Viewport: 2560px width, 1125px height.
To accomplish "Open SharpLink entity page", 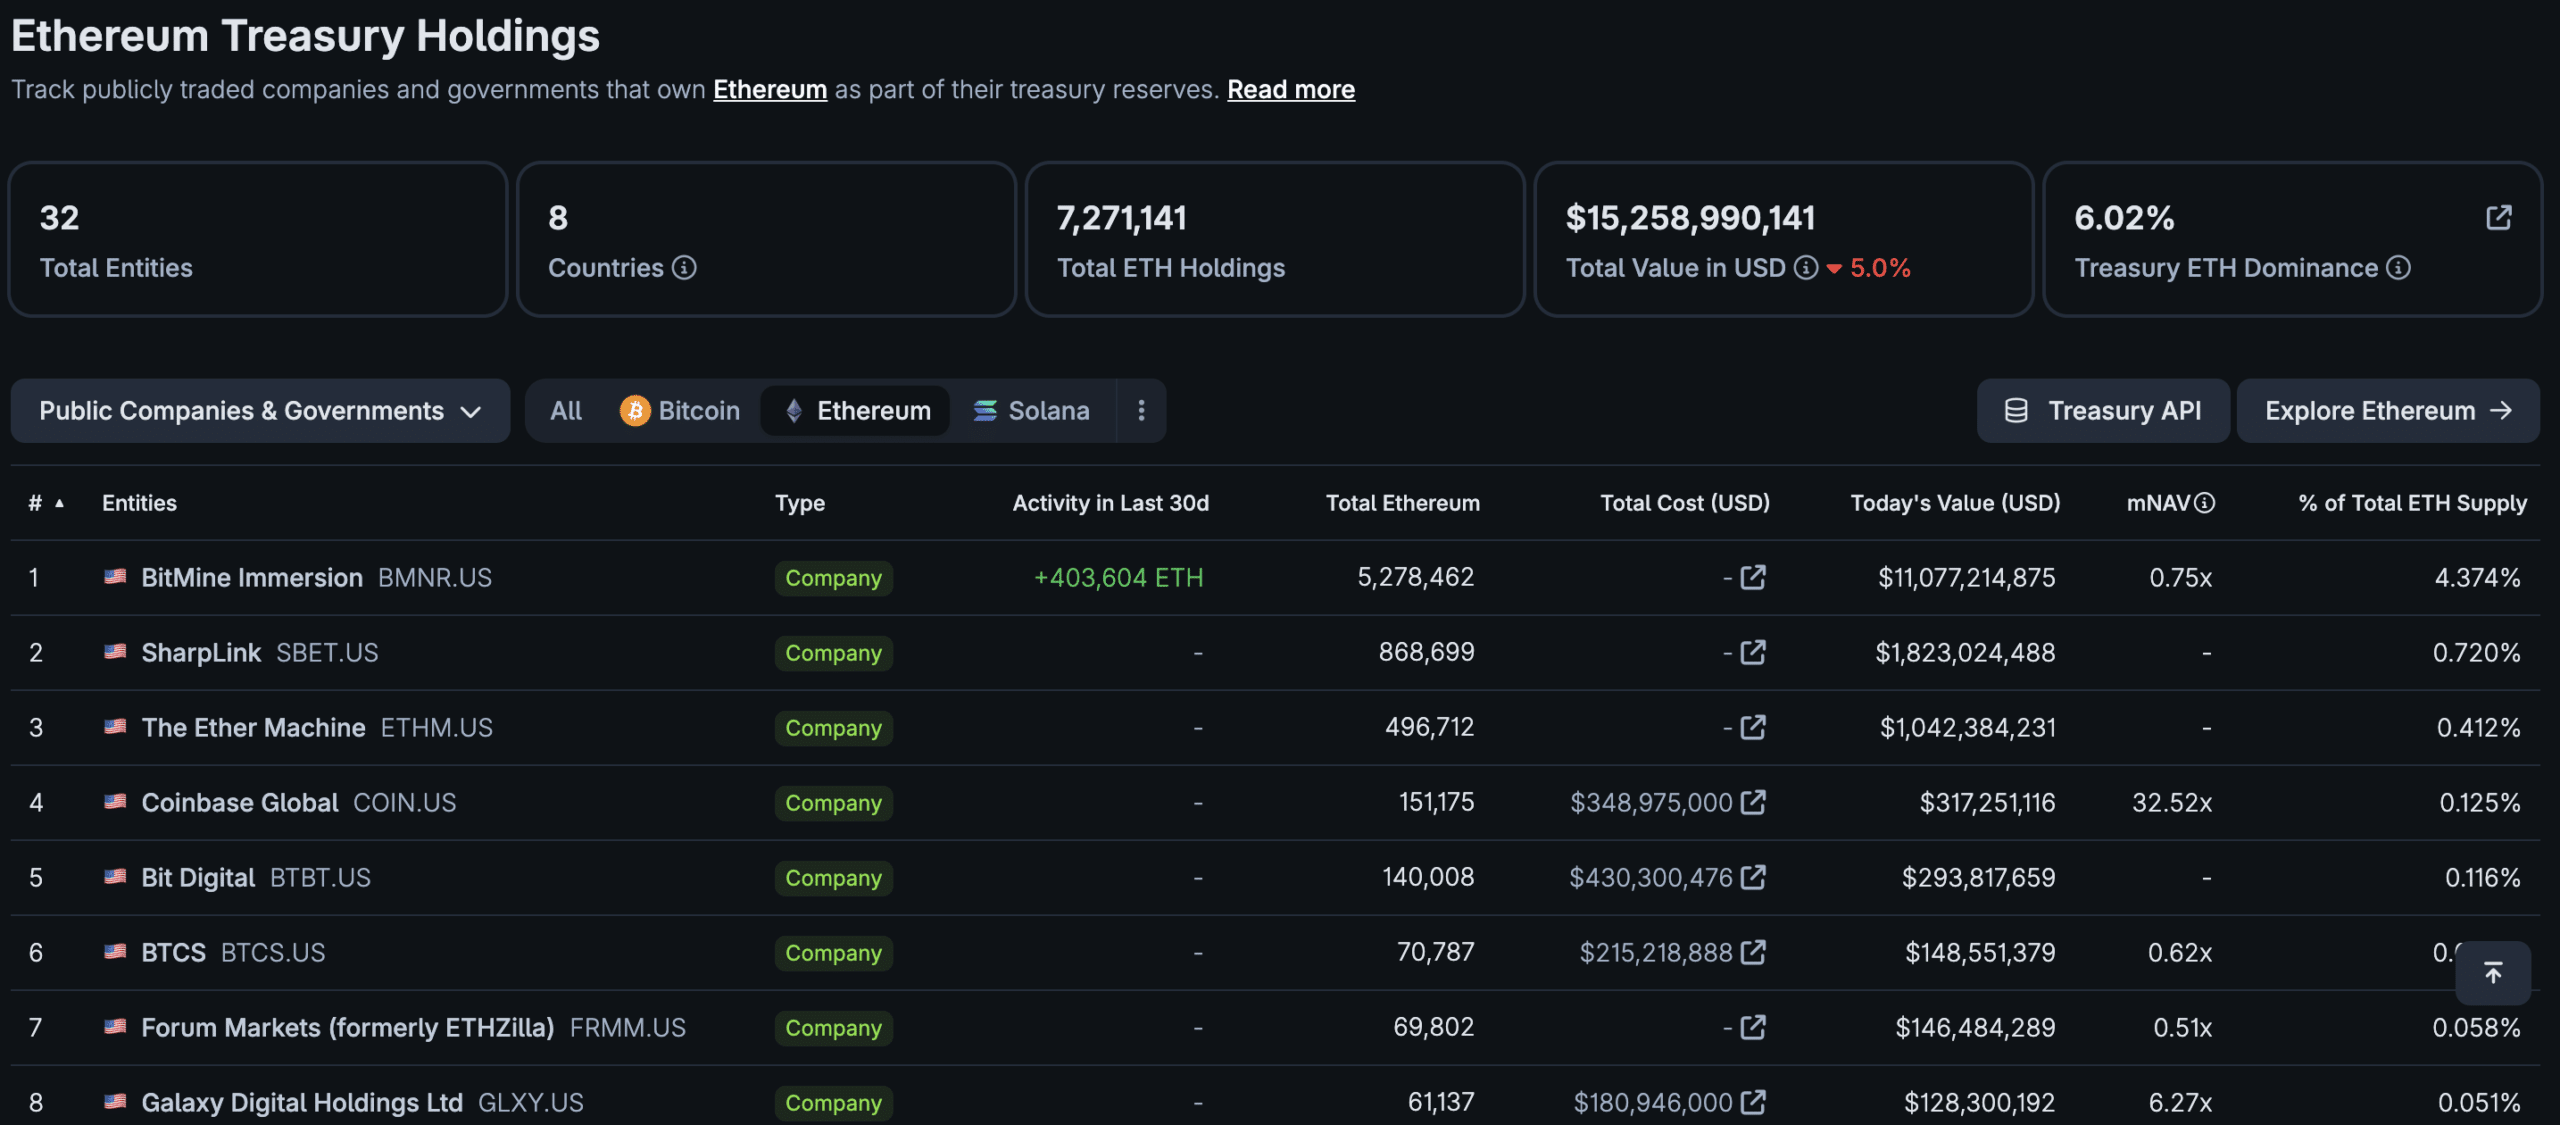I will pos(201,652).
